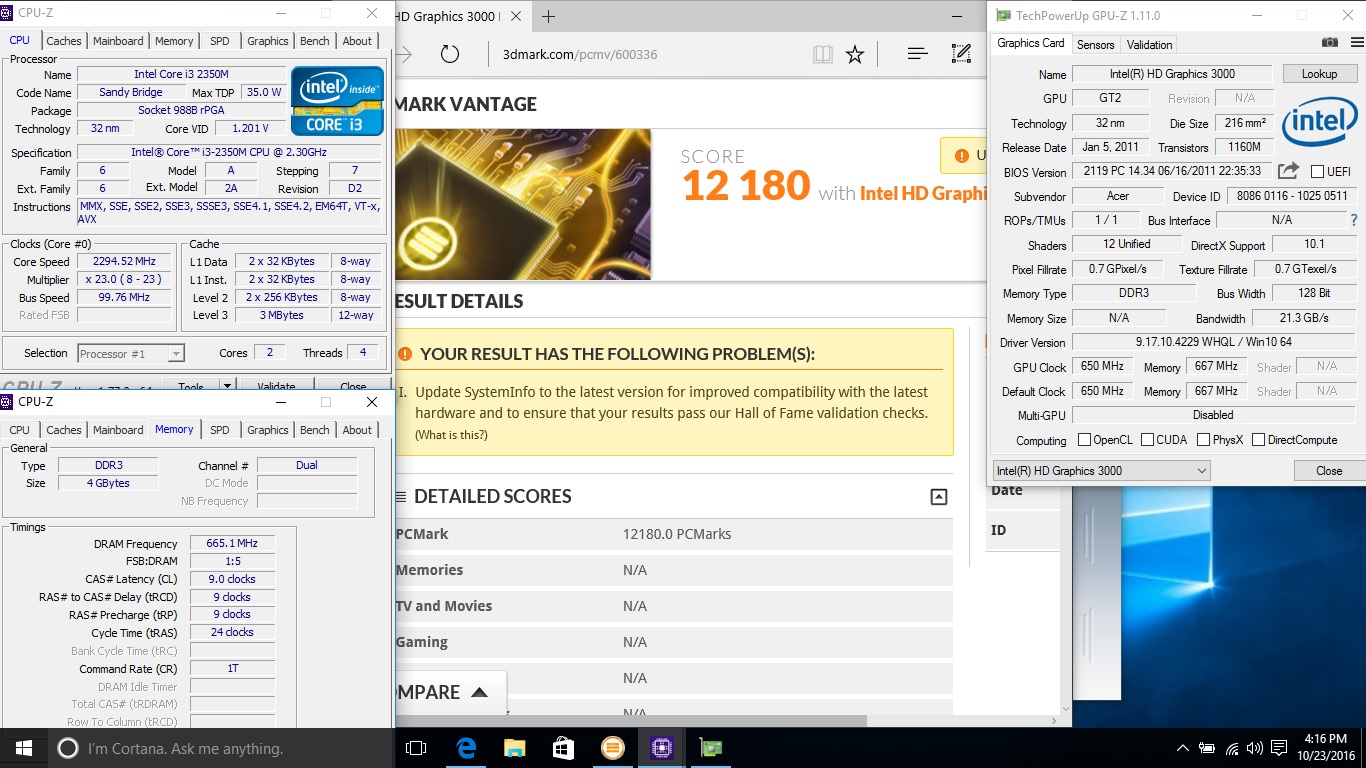Open the Processor #1 selection dropdown
This screenshot has width=1366, height=768.
(131, 353)
